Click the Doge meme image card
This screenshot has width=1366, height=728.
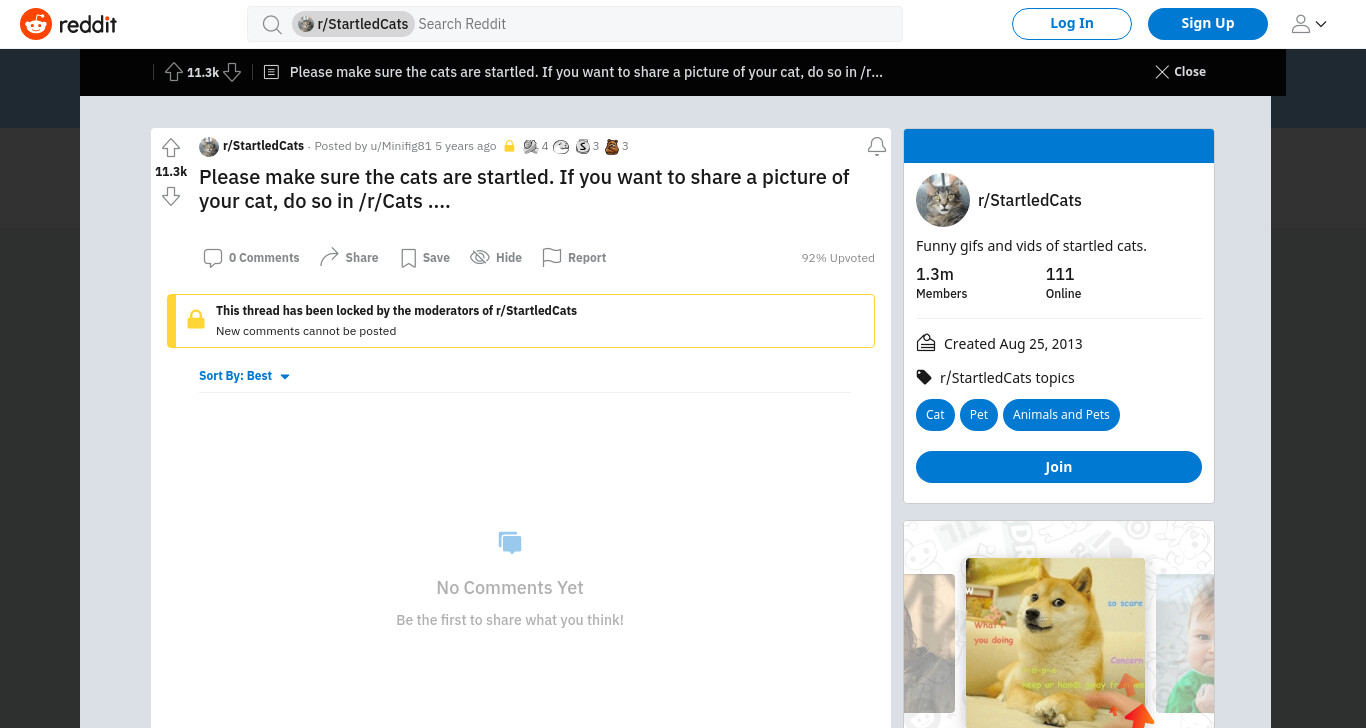(1055, 643)
